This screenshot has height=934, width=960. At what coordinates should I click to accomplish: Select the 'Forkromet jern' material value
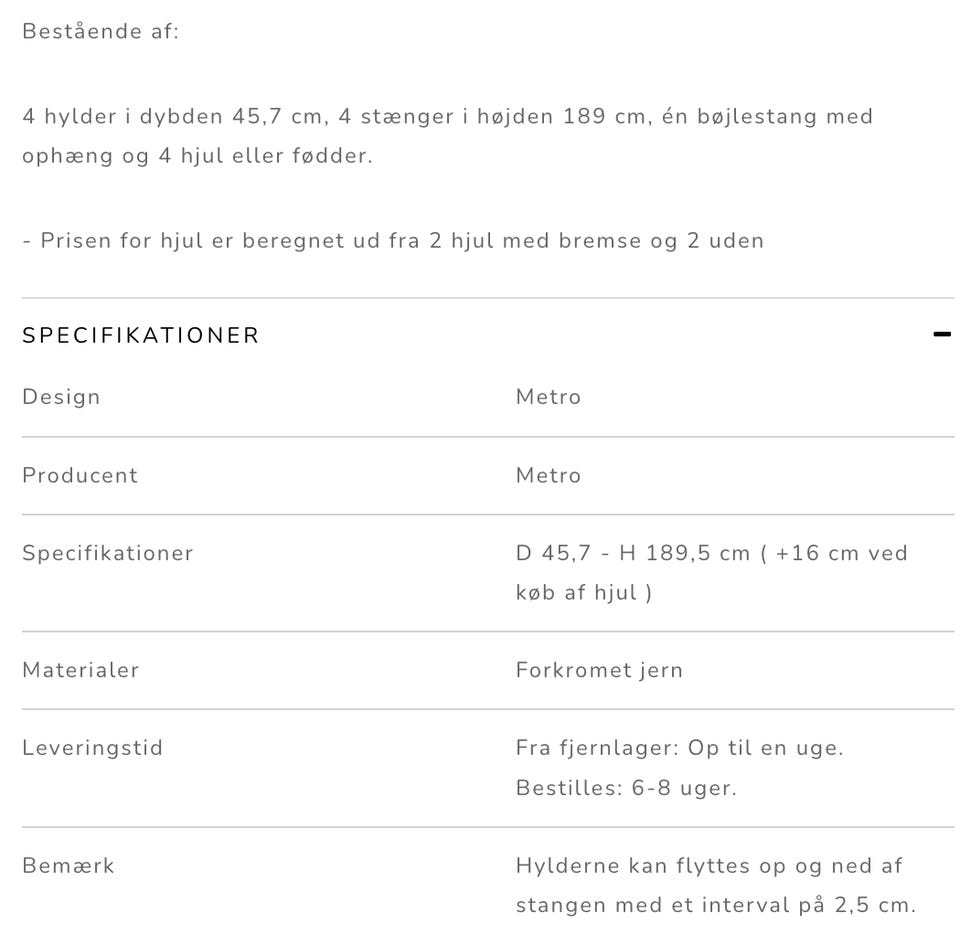(x=599, y=670)
